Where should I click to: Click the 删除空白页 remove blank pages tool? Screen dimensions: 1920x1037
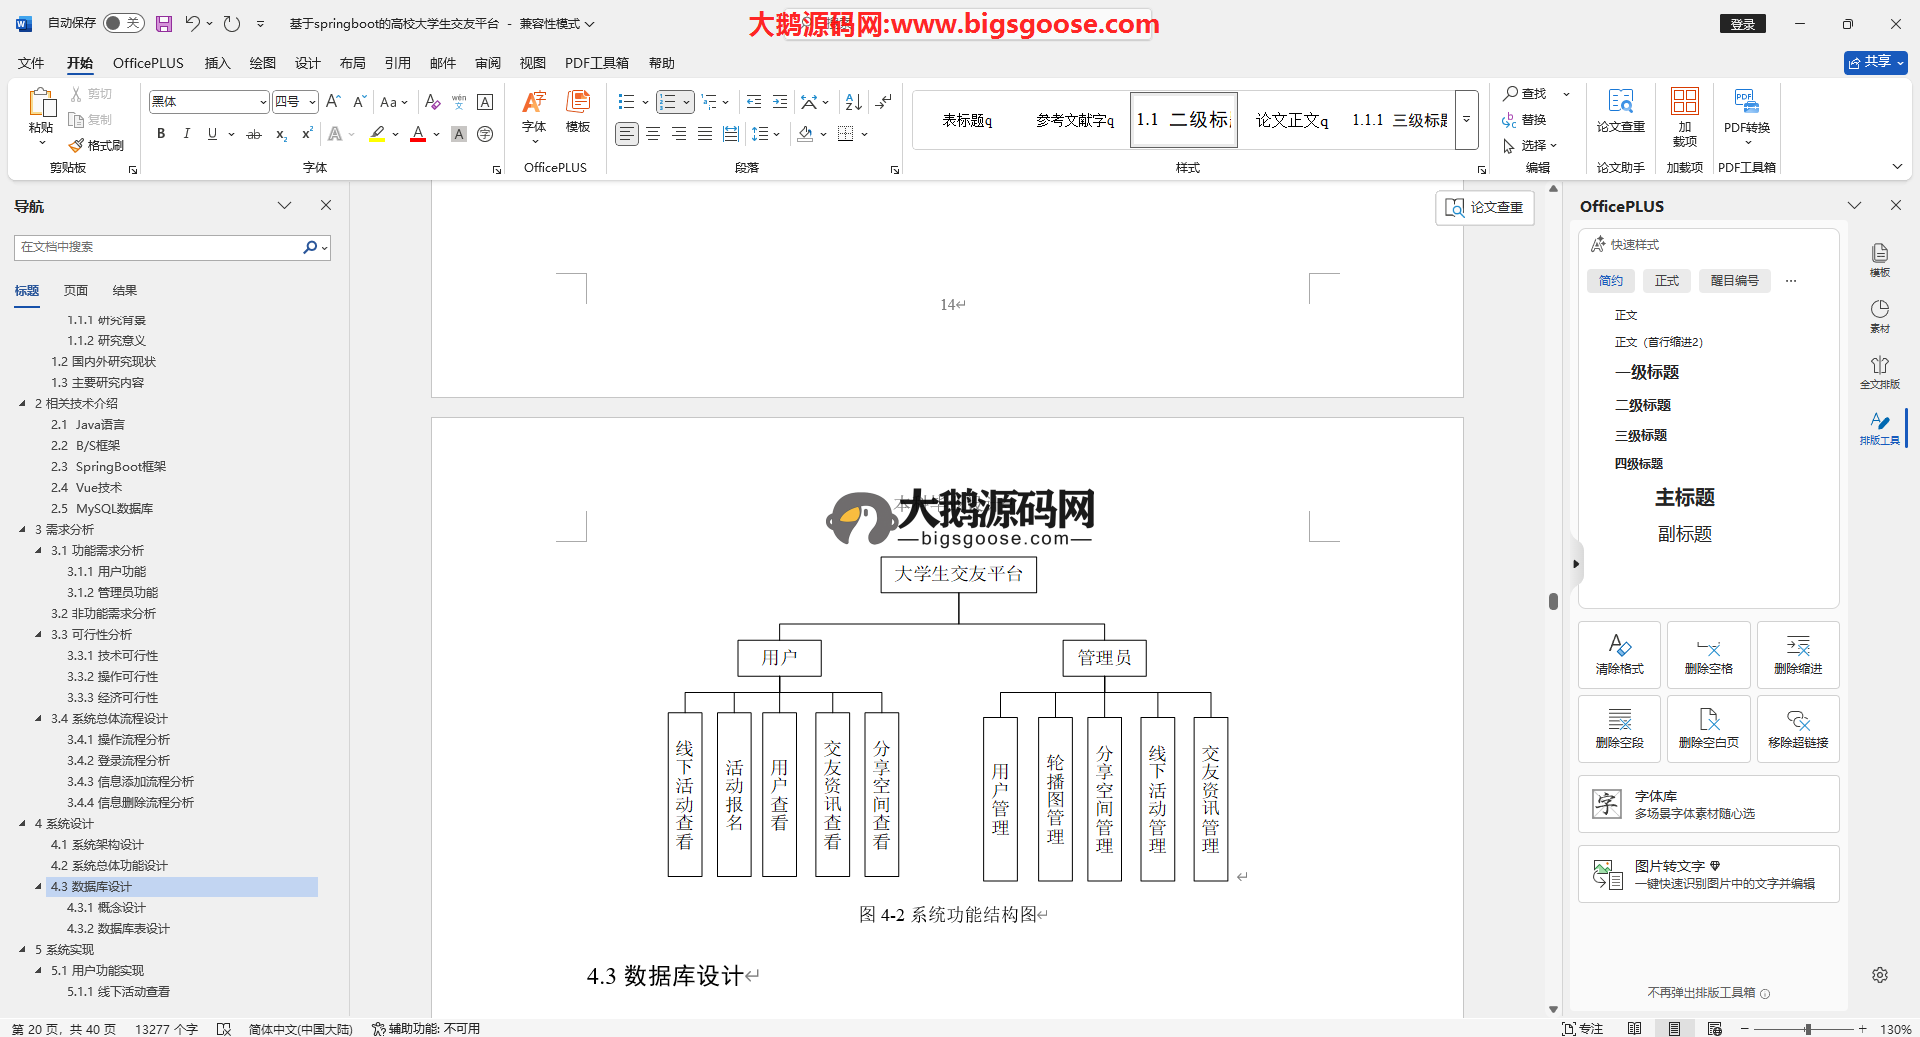(x=1708, y=729)
